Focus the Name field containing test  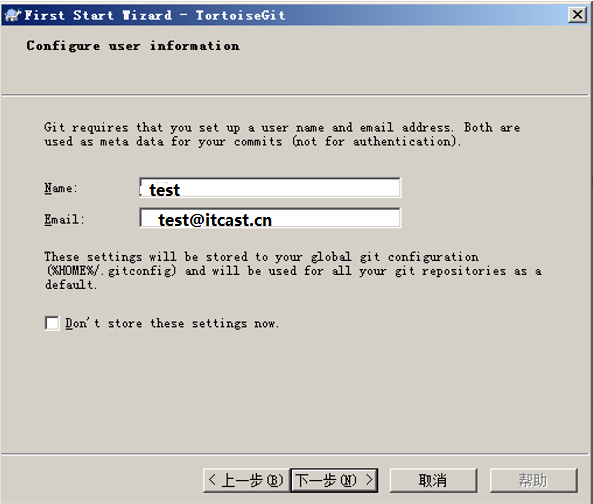tap(270, 188)
